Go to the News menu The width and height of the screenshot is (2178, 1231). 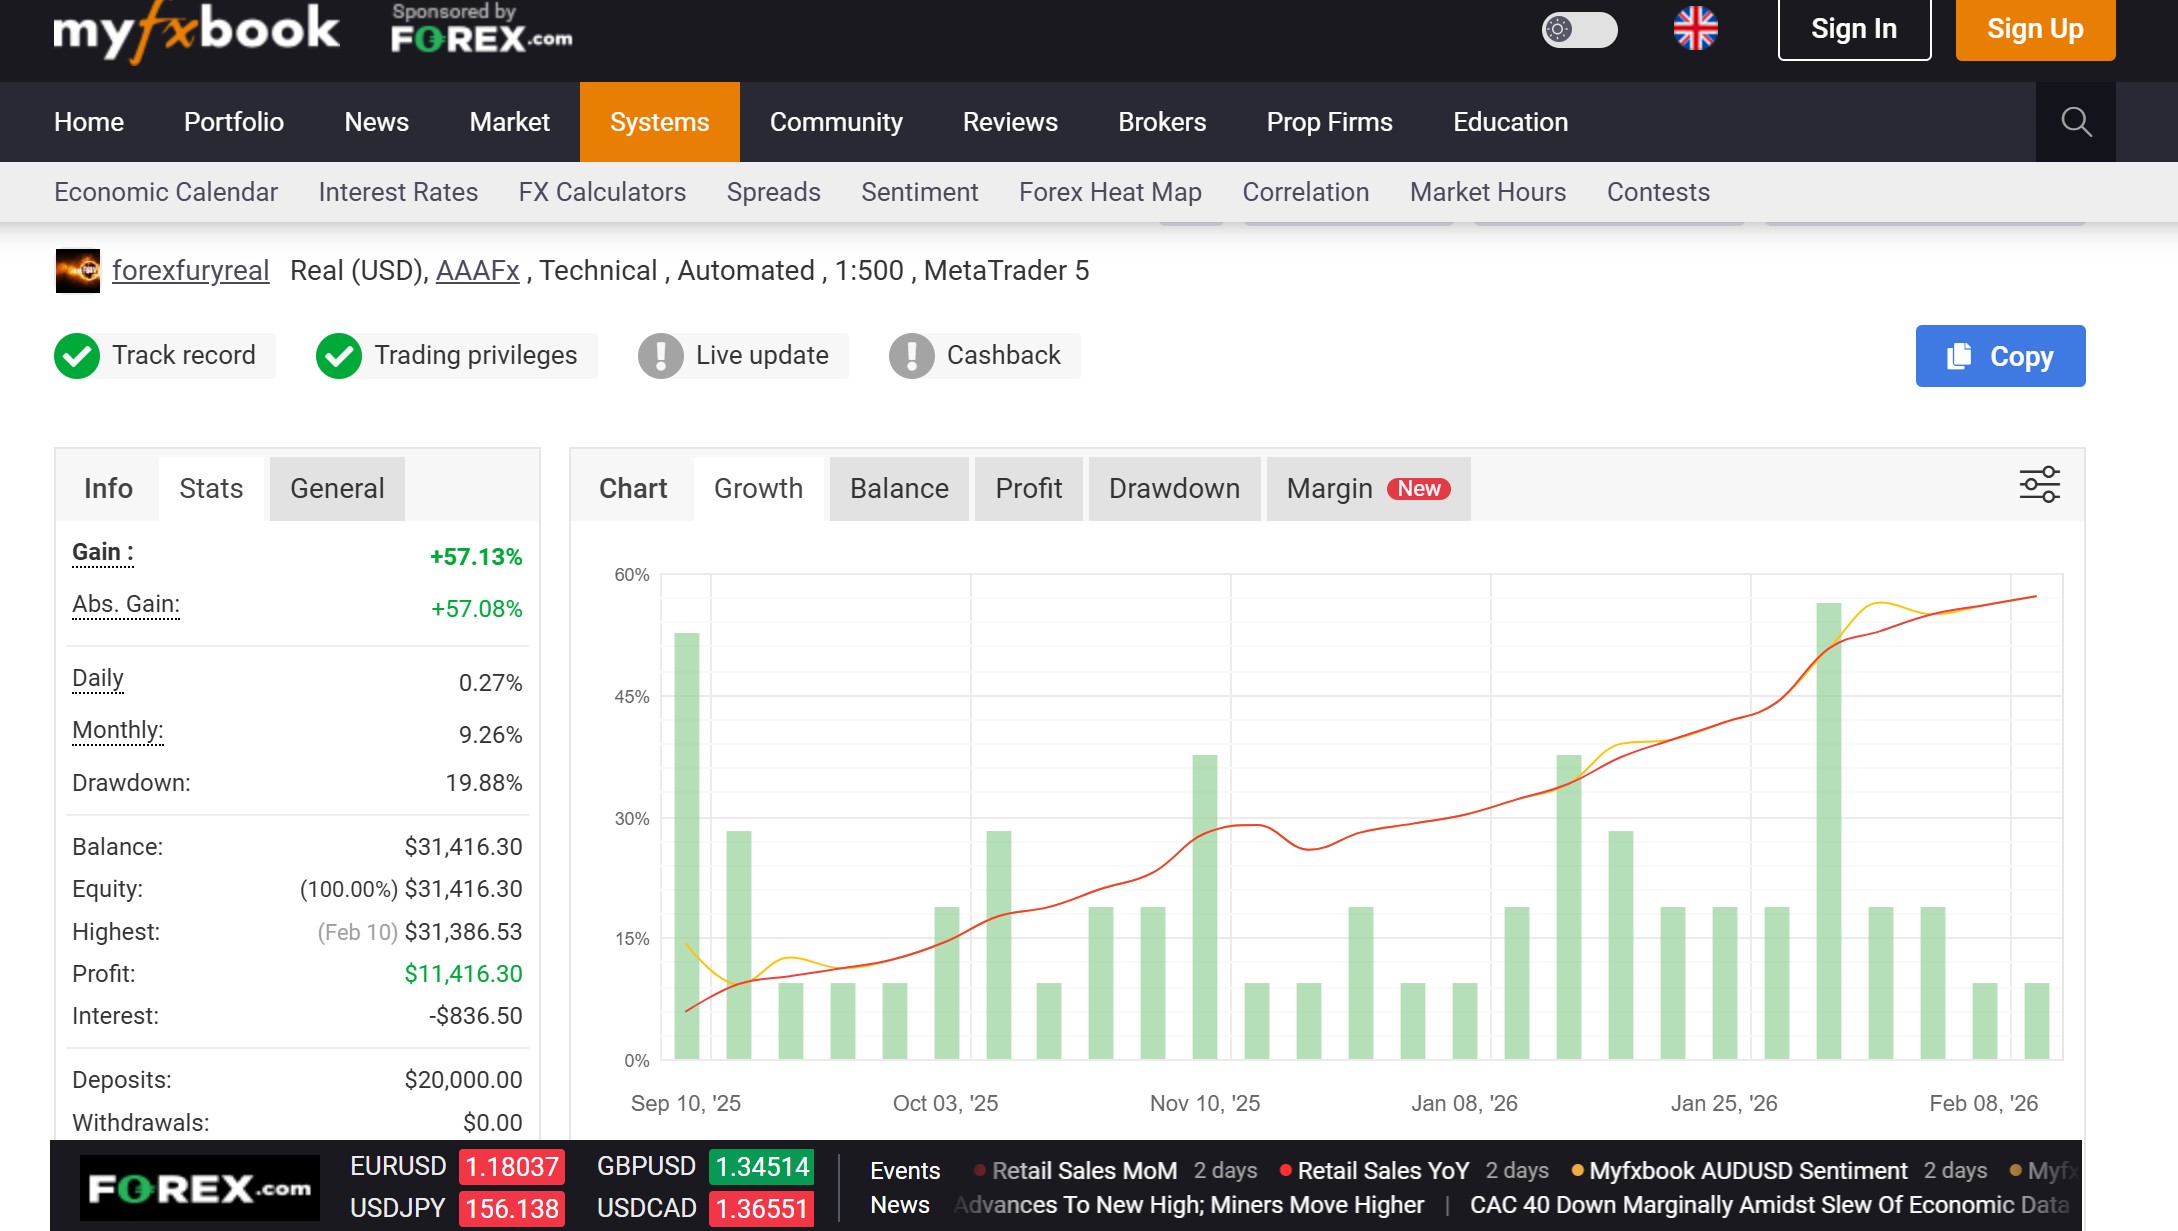377,122
